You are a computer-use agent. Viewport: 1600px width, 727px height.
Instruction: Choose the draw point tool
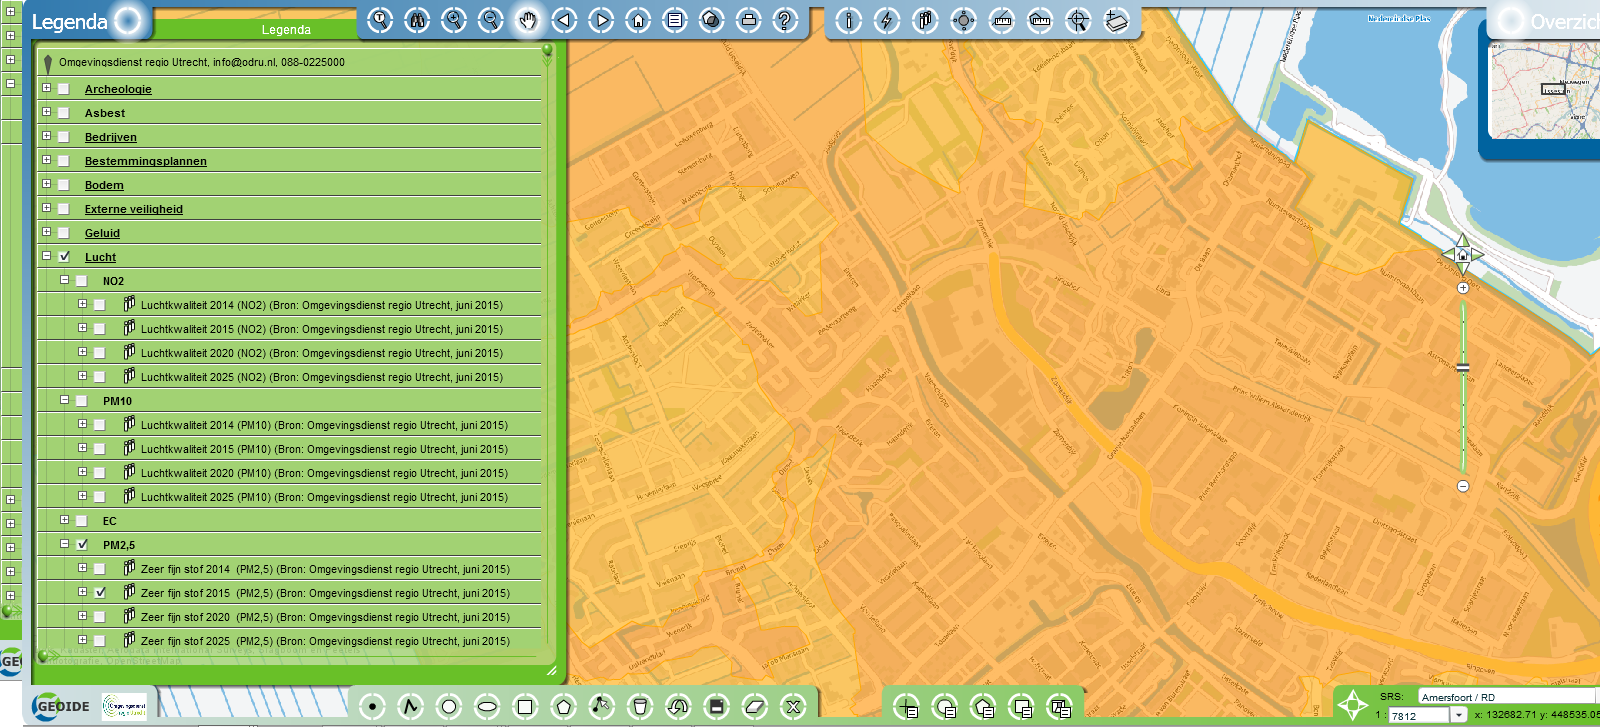point(372,707)
